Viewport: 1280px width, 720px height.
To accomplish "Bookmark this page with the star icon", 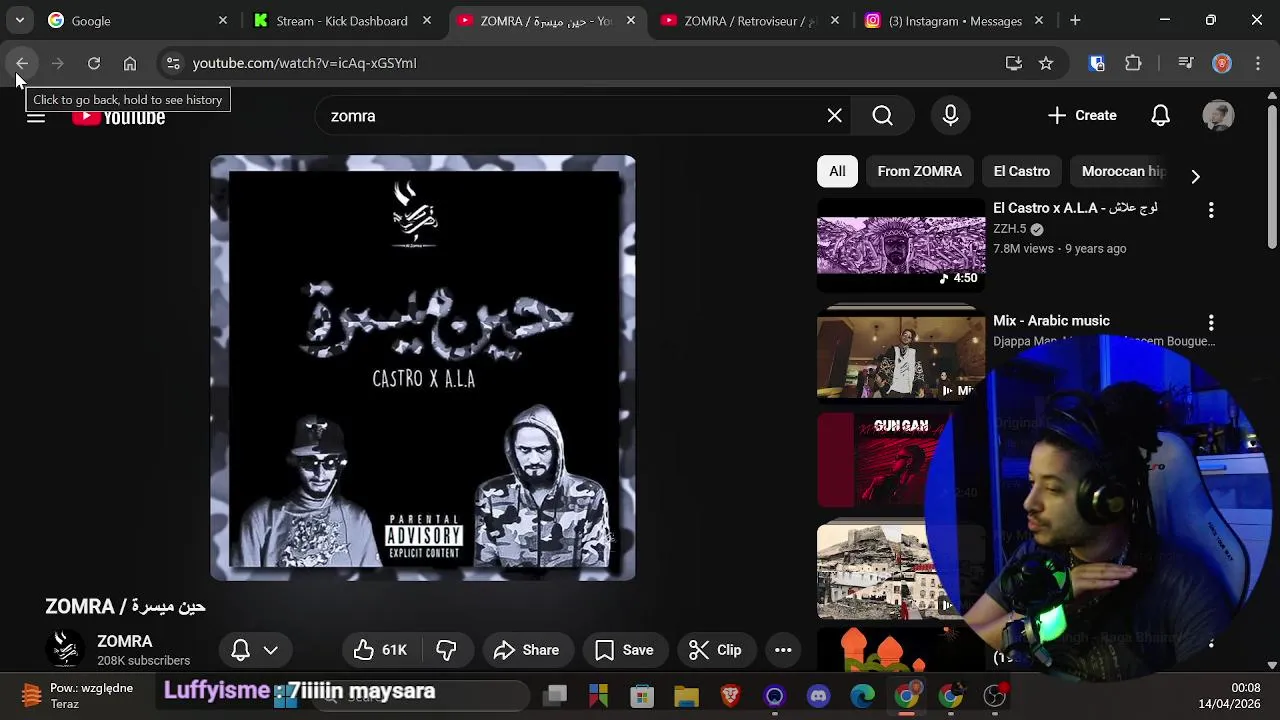I will coord(1046,63).
